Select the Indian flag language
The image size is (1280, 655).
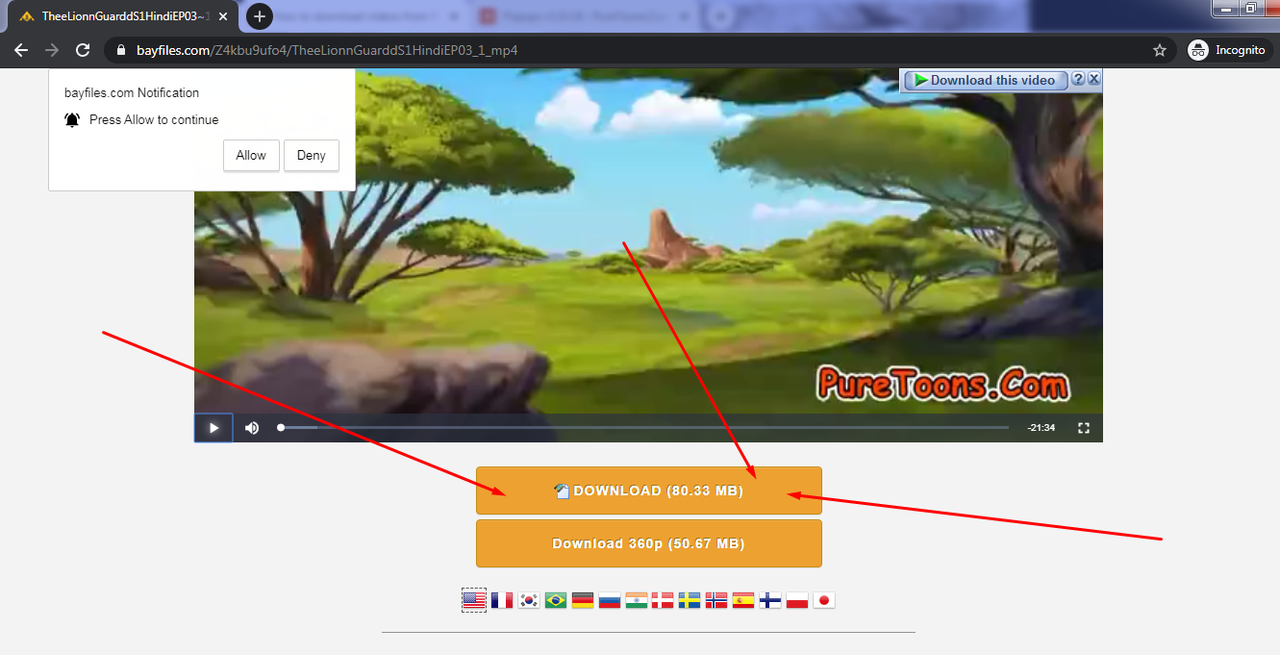636,600
